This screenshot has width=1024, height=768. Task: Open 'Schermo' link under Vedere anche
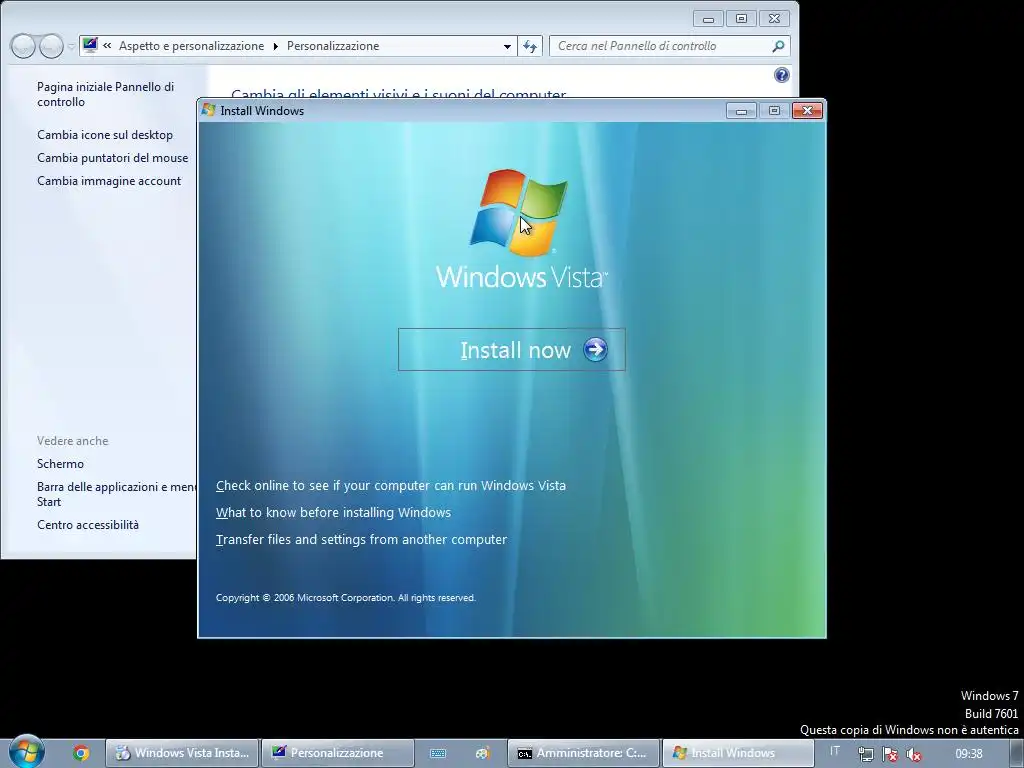click(60, 464)
